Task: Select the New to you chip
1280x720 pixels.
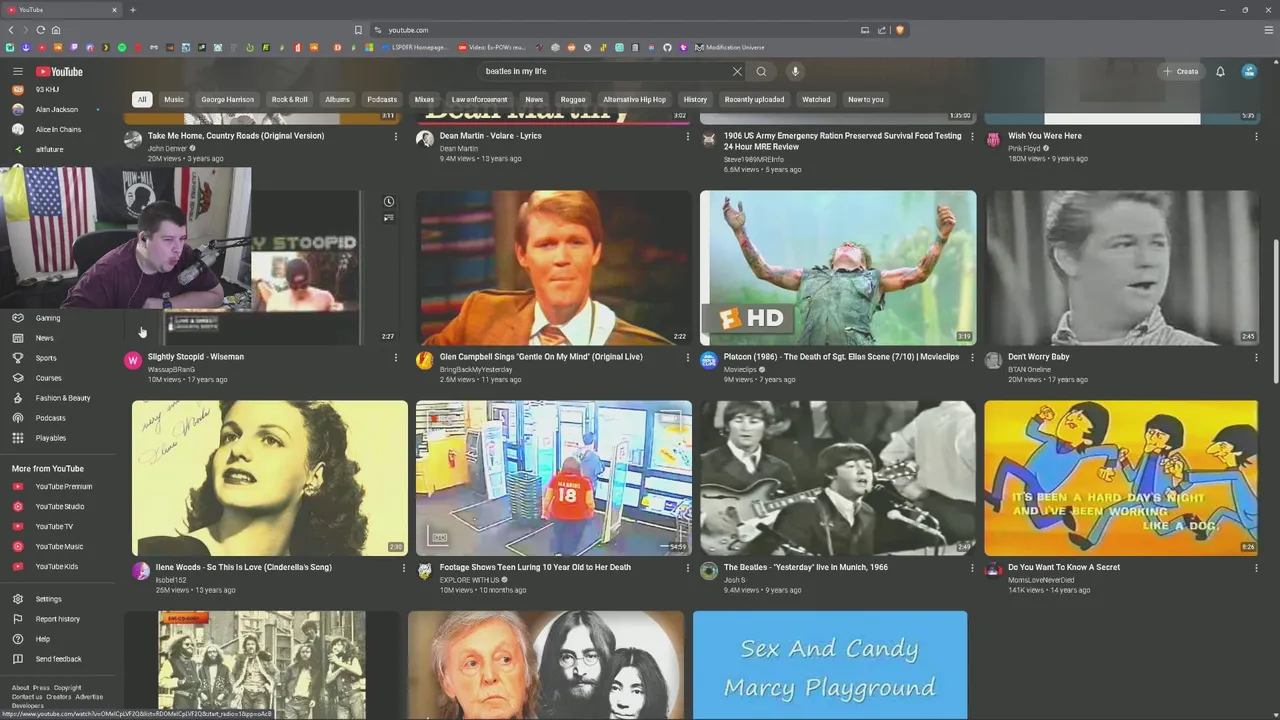Action: [x=866, y=99]
